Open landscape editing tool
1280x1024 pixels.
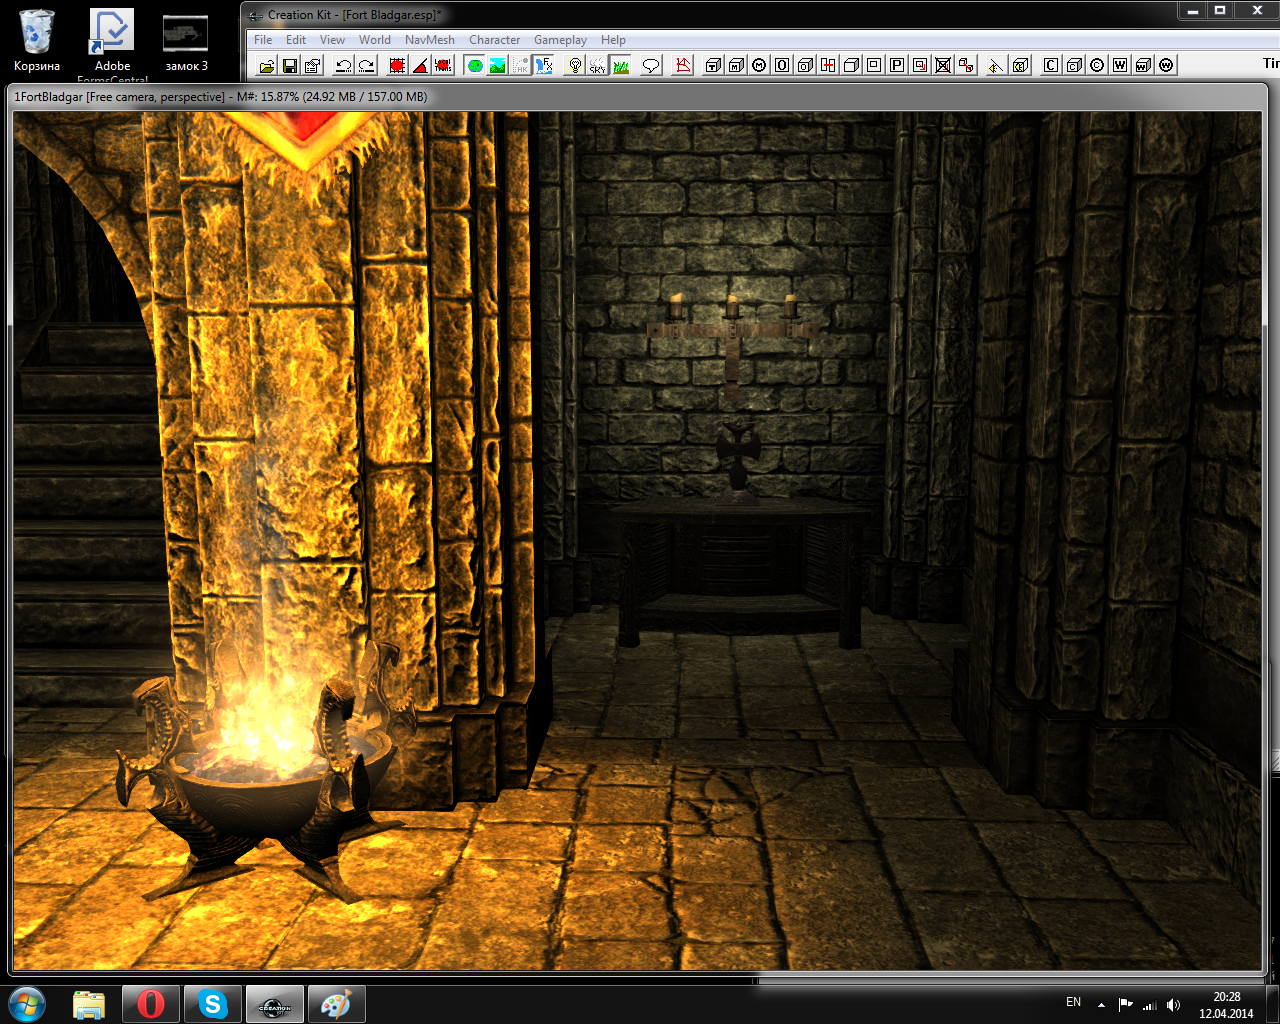pyautogui.click(x=497, y=65)
